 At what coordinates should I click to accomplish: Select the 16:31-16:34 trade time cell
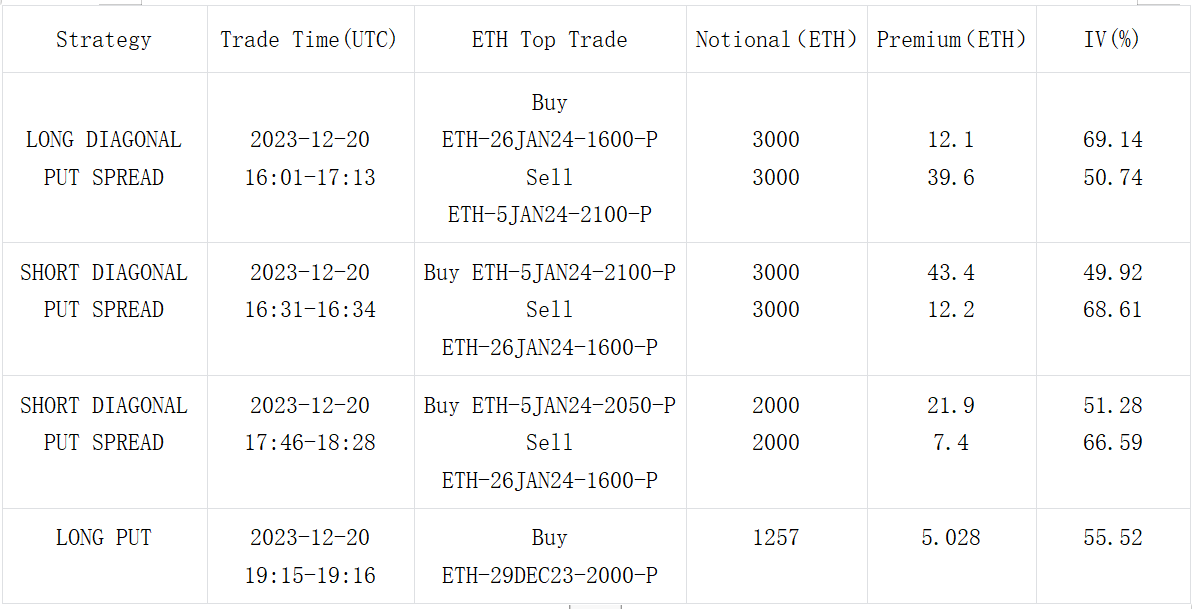310,310
